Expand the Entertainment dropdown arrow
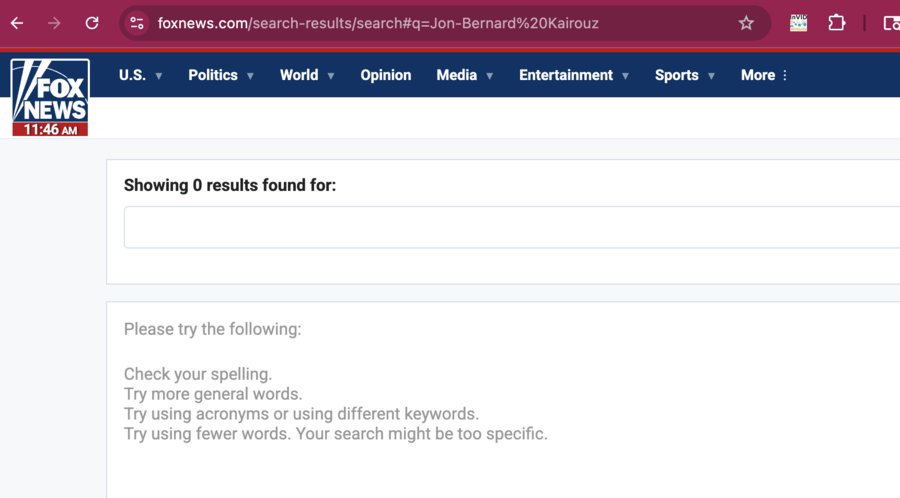 tap(626, 76)
